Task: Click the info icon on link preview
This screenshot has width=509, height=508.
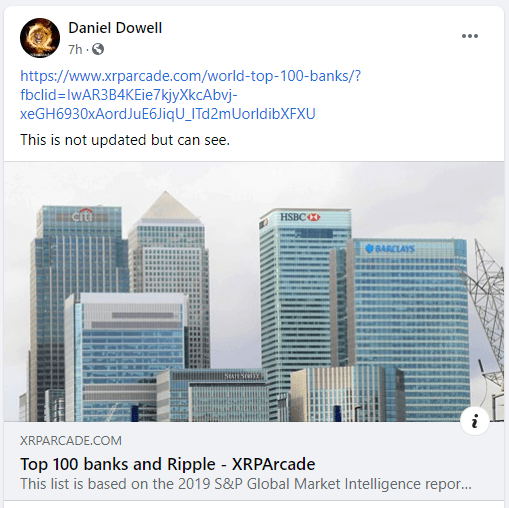Action: [475, 421]
